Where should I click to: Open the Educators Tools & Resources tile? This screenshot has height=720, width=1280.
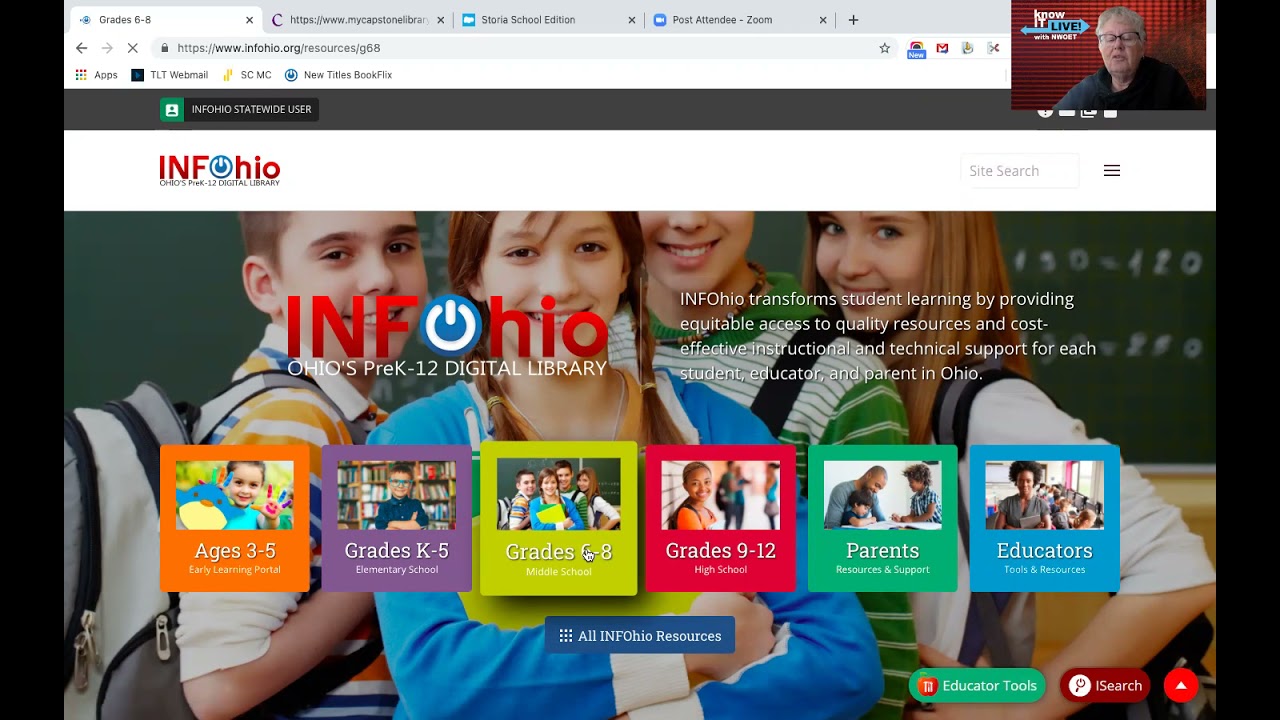[x=1045, y=518]
